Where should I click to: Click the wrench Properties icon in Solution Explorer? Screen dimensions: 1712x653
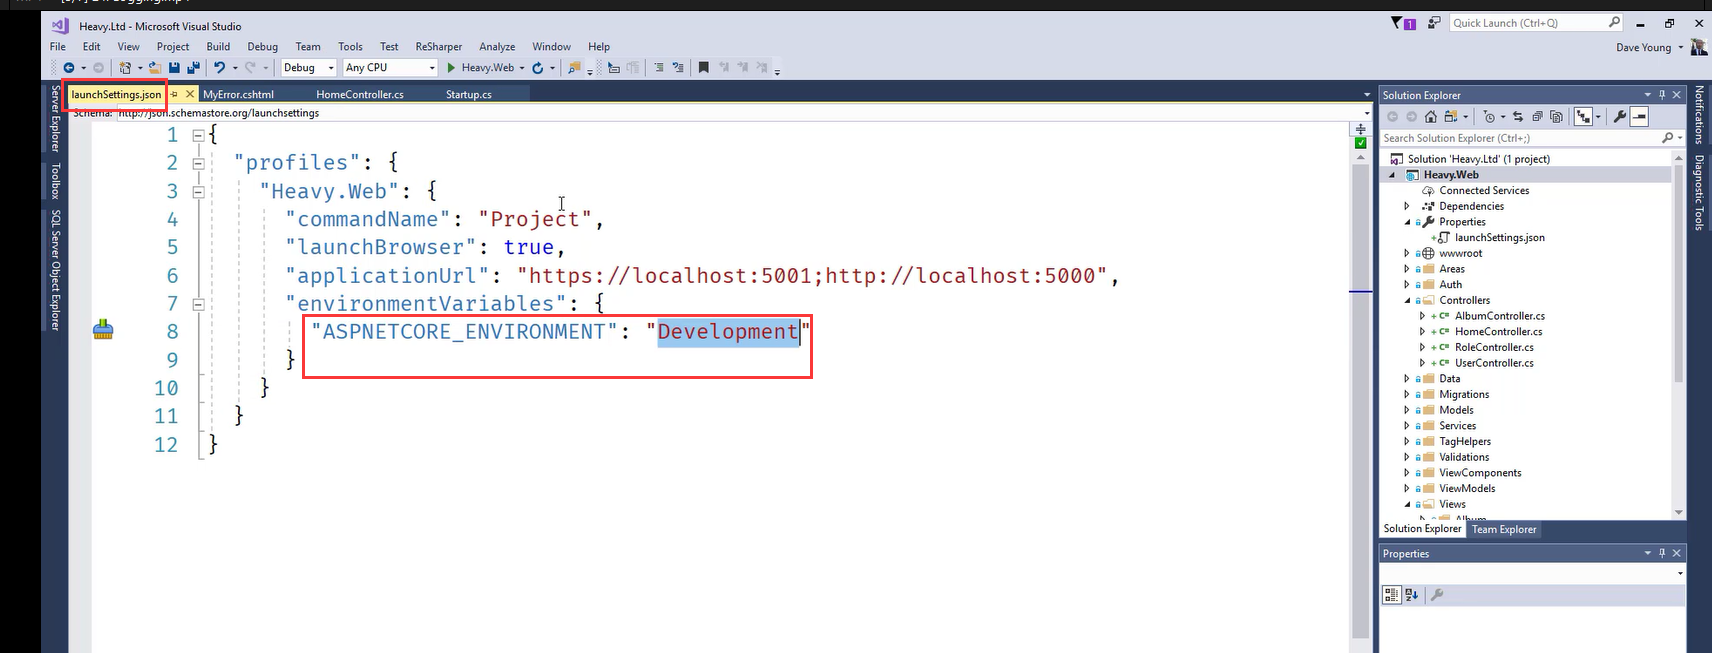coord(1620,117)
